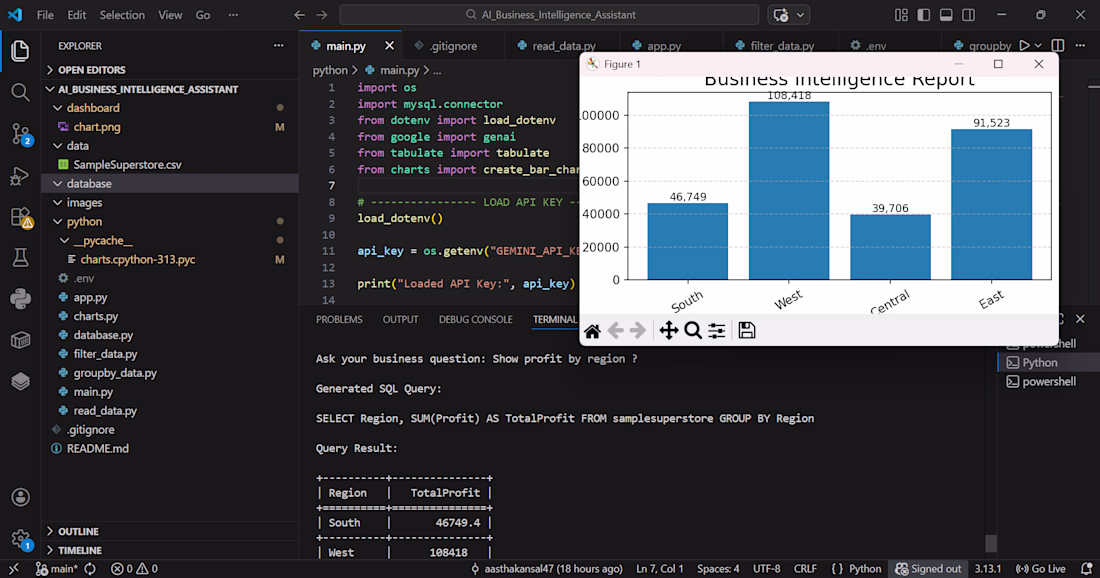The height and width of the screenshot is (578, 1100).
Task: Click the terminal vertical scrollbar thumb
Action: [x=991, y=543]
